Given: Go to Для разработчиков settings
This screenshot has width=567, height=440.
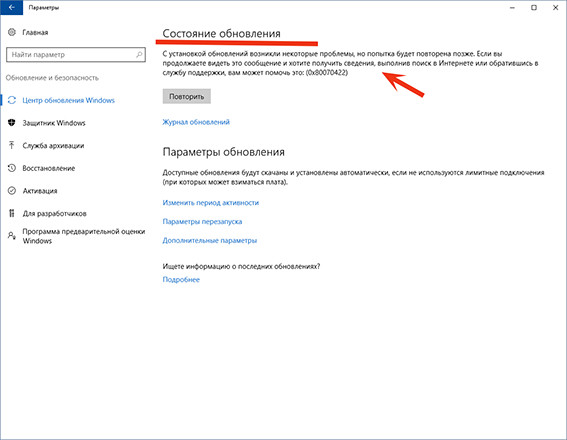Looking at the screenshot, I should pos(55,214).
